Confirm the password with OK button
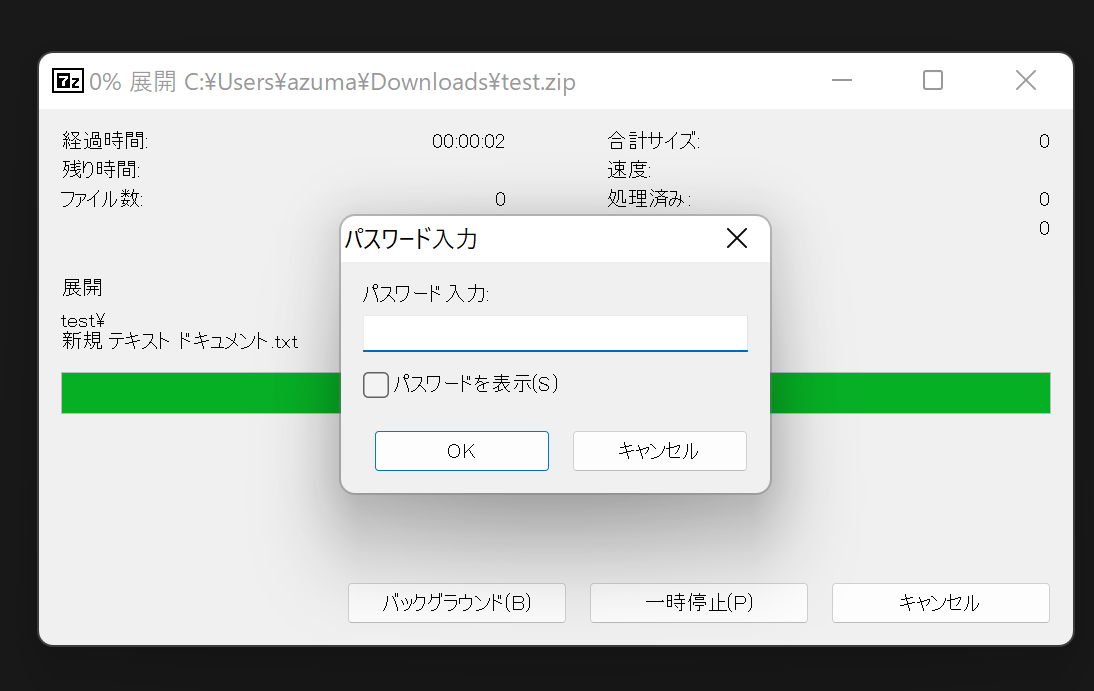The width and height of the screenshot is (1094, 691). coord(461,451)
